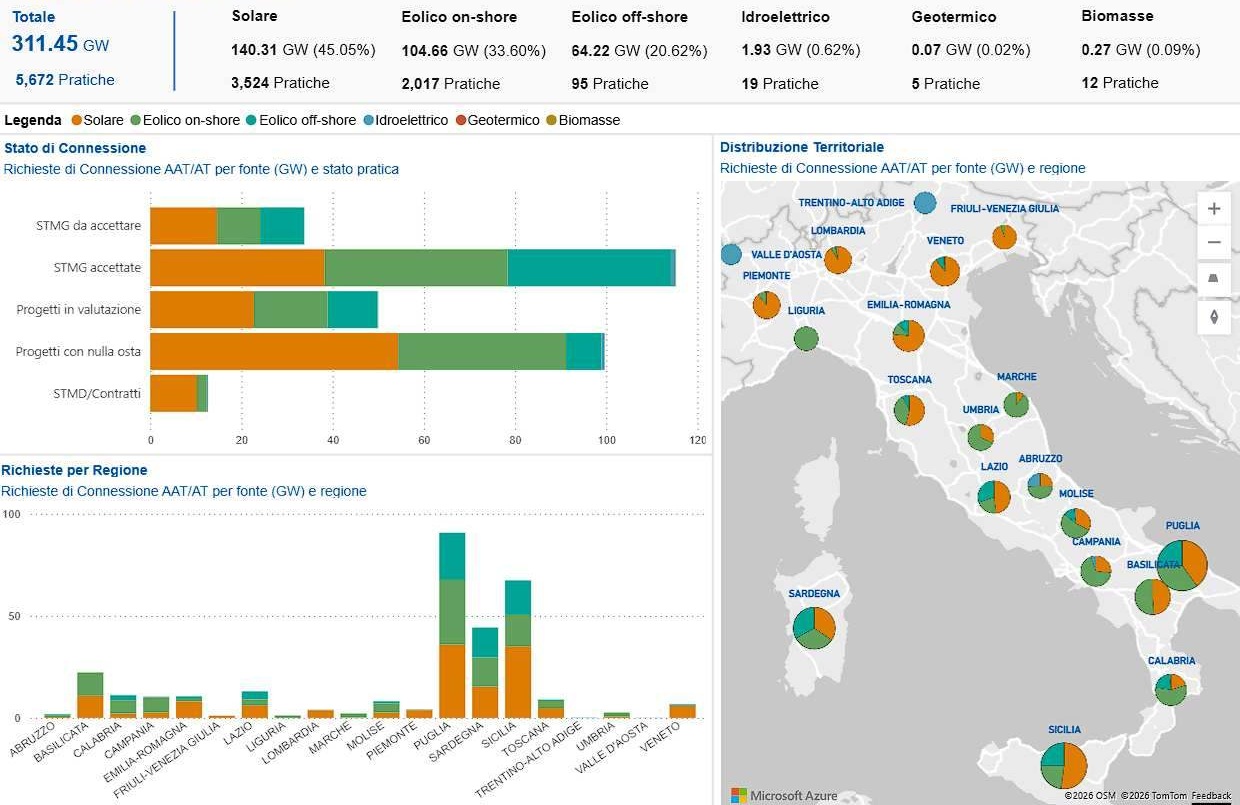The width and height of the screenshot is (1240, 805).
Task: Click the Abruzzo pie chart on map
Action: (1040, 486)
